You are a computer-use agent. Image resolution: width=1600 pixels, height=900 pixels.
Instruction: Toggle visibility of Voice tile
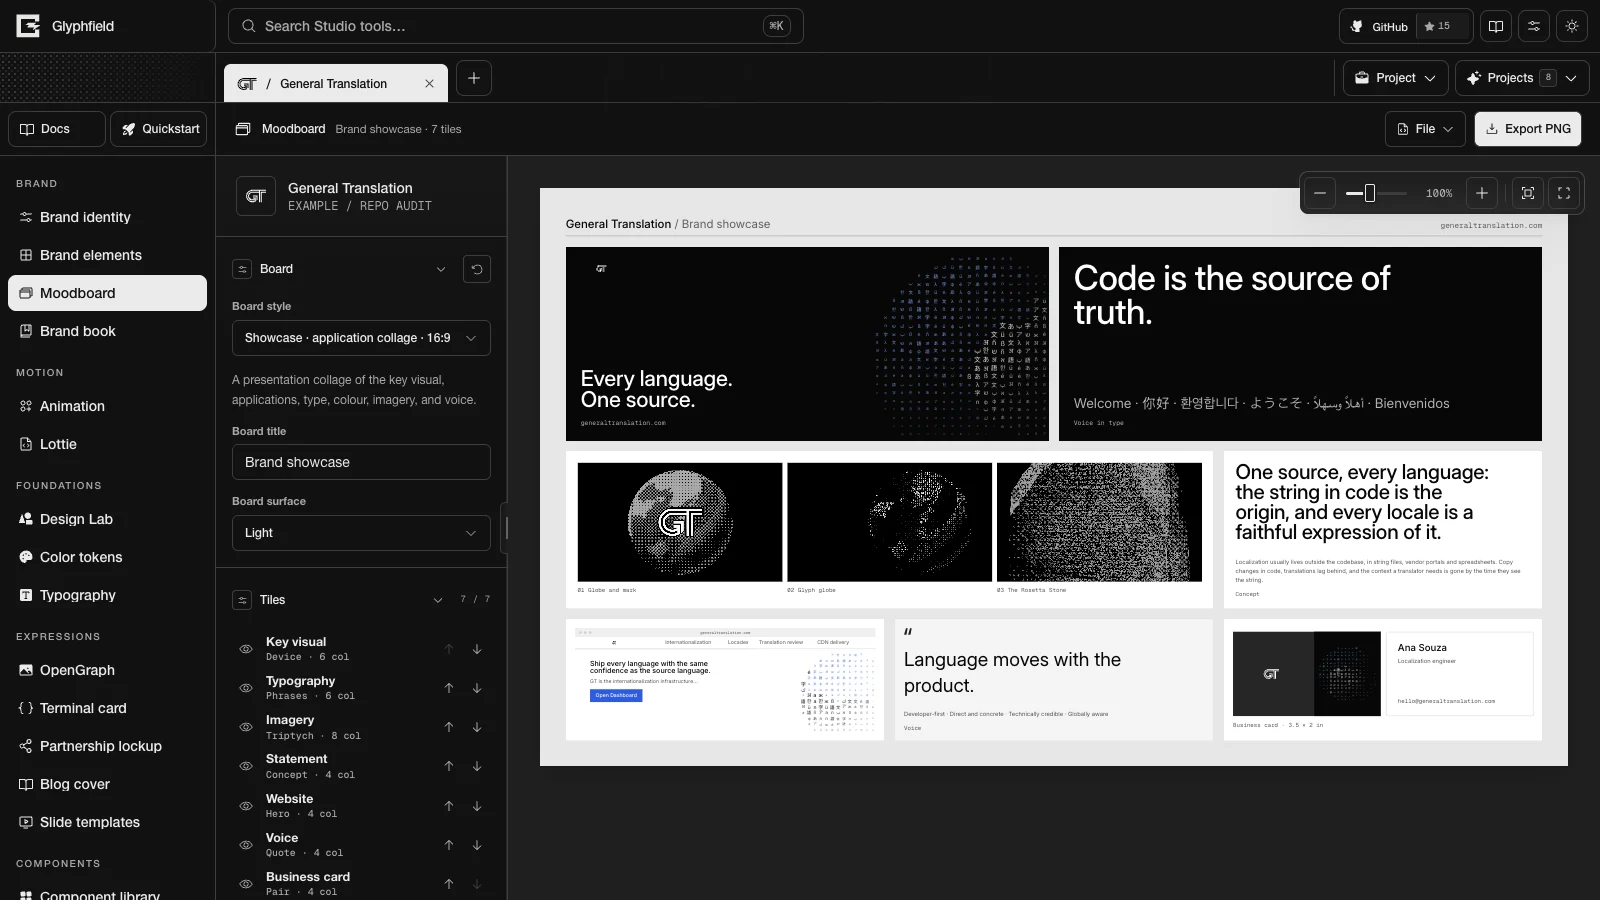click(246, 845)
